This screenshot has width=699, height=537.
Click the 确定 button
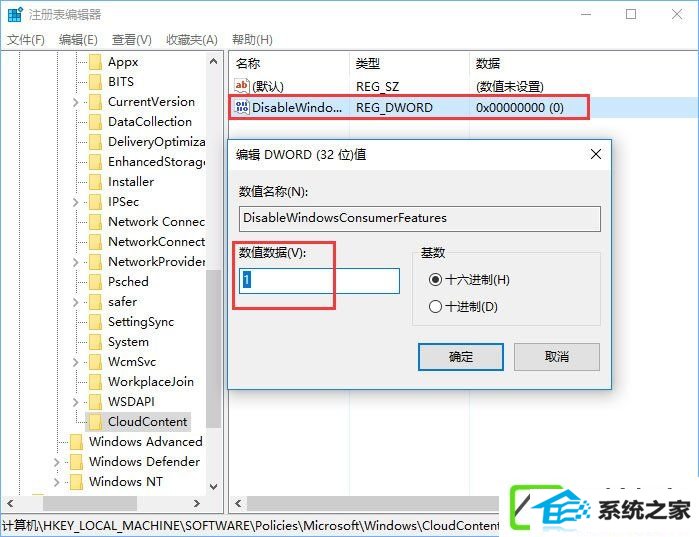[x=461, y=357]
